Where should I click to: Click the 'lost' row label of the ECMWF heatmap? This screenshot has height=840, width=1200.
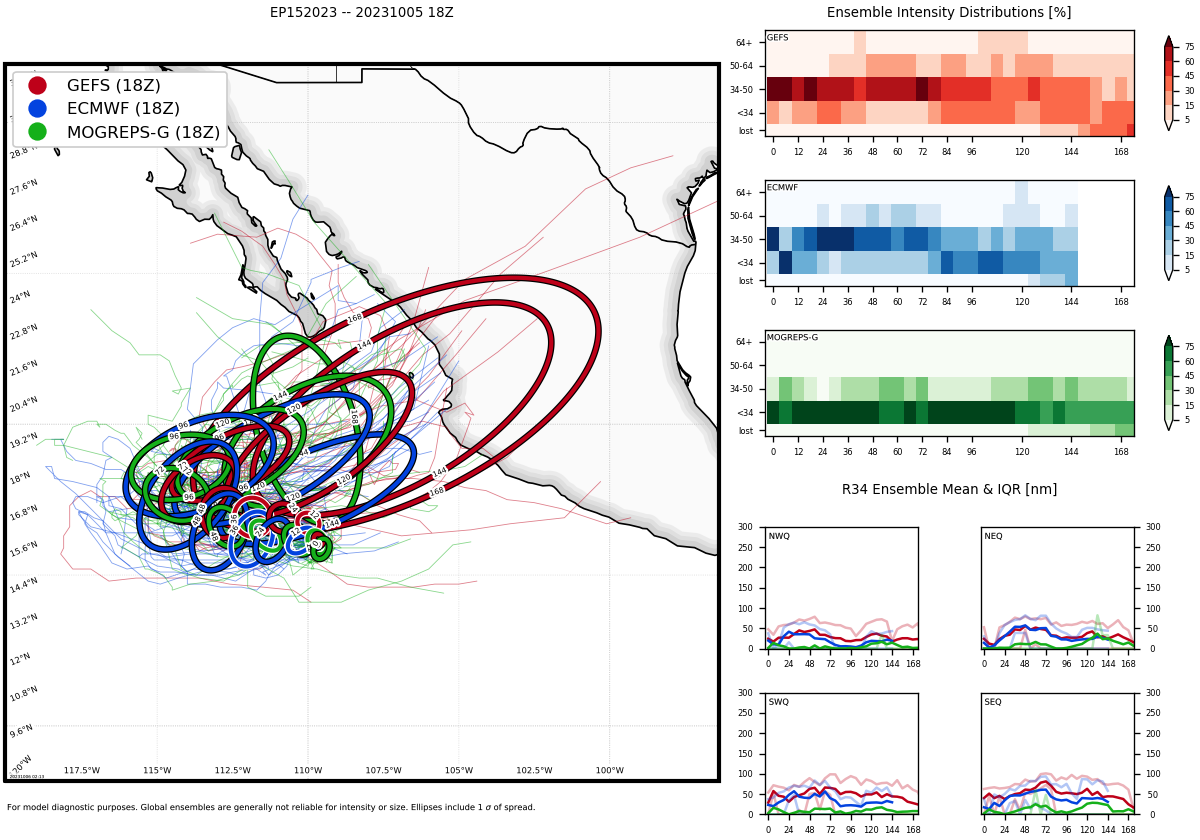pos(746,281)
